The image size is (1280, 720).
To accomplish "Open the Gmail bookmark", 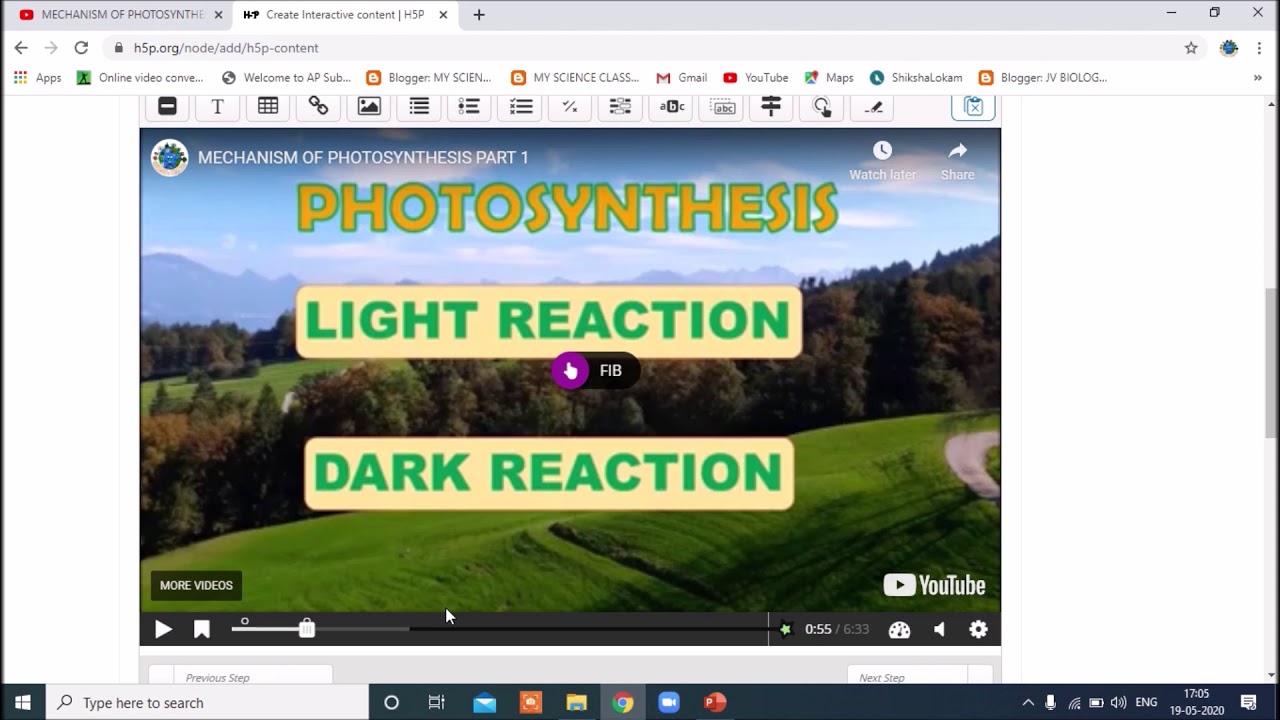I will pos(682,77).
